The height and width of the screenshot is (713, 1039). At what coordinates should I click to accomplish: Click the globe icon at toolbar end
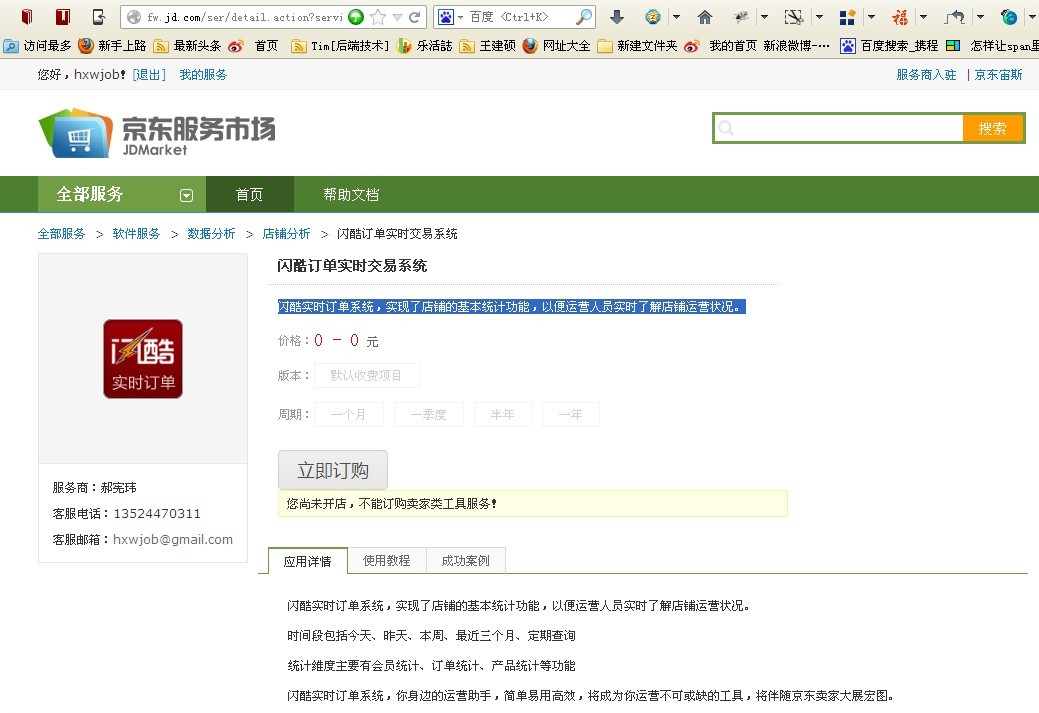click(1009, 17)
